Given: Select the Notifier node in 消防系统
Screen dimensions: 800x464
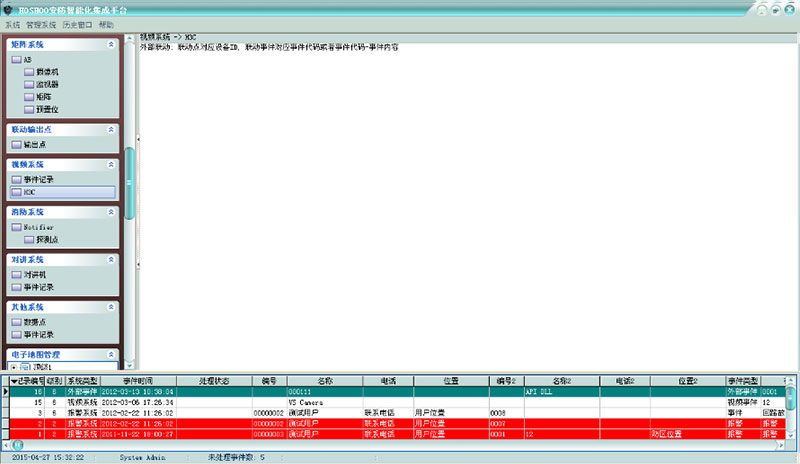Looking at the screenshot, I should click(x=37, y=227).
